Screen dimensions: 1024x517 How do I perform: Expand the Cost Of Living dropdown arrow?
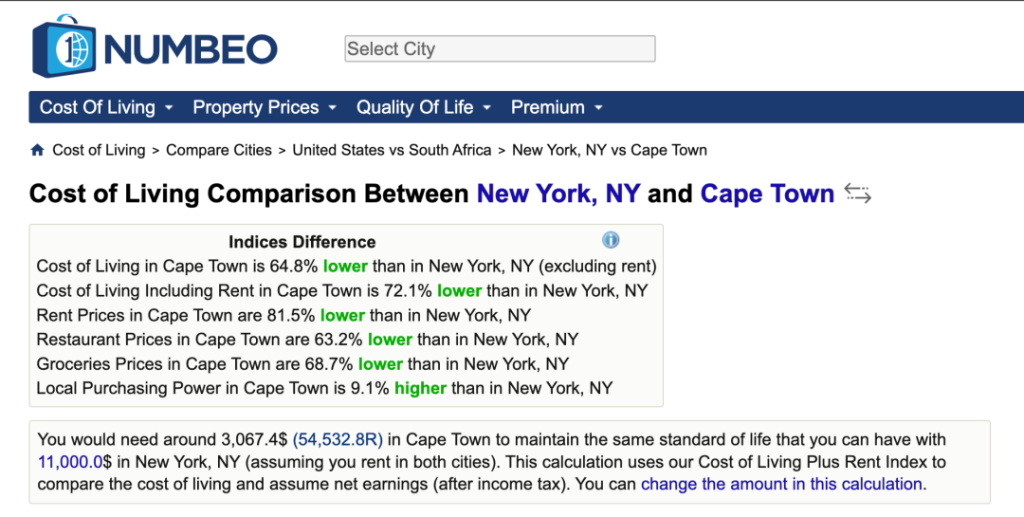click(x=169, y=108)
